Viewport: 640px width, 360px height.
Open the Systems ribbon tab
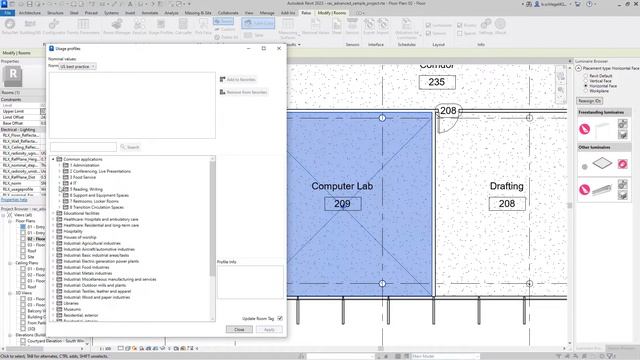(111, 13)
